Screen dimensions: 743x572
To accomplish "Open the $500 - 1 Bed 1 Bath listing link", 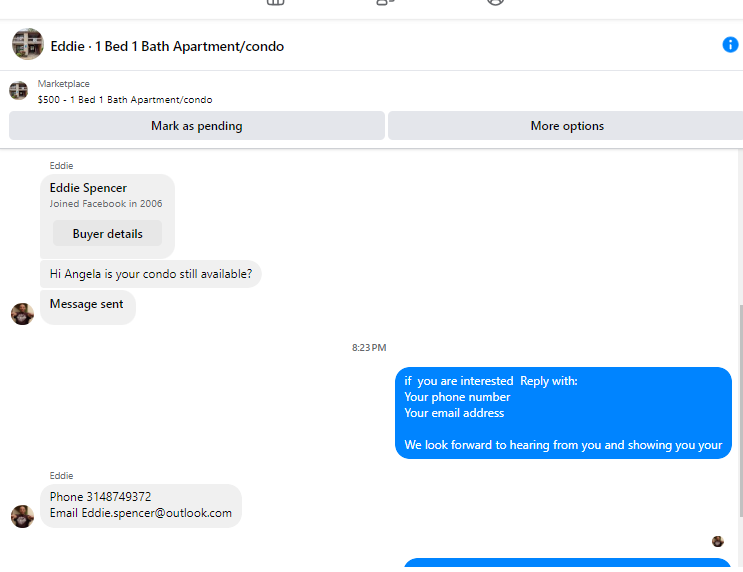I will click(x=125, y=100).
